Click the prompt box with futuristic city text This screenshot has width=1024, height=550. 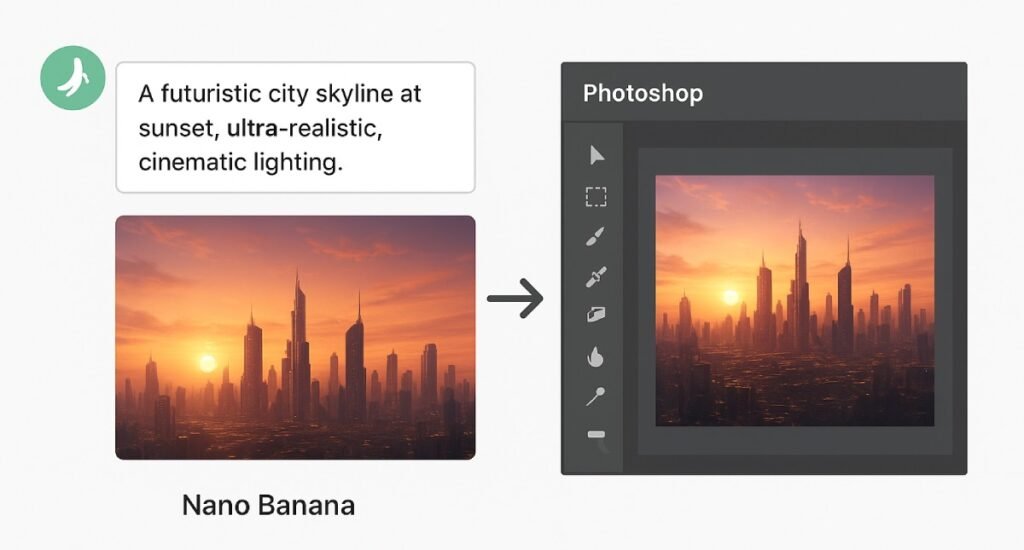295,127
